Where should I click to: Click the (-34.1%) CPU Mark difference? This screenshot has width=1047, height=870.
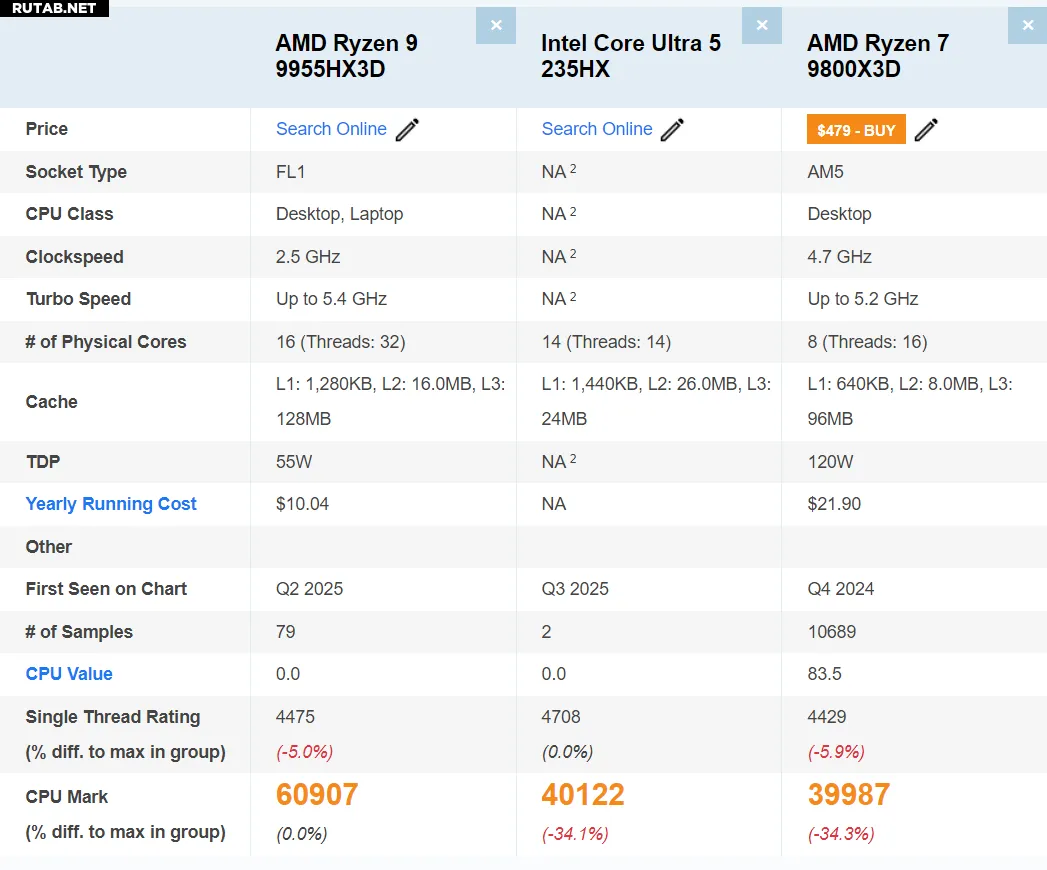click(x=575, y=835)
